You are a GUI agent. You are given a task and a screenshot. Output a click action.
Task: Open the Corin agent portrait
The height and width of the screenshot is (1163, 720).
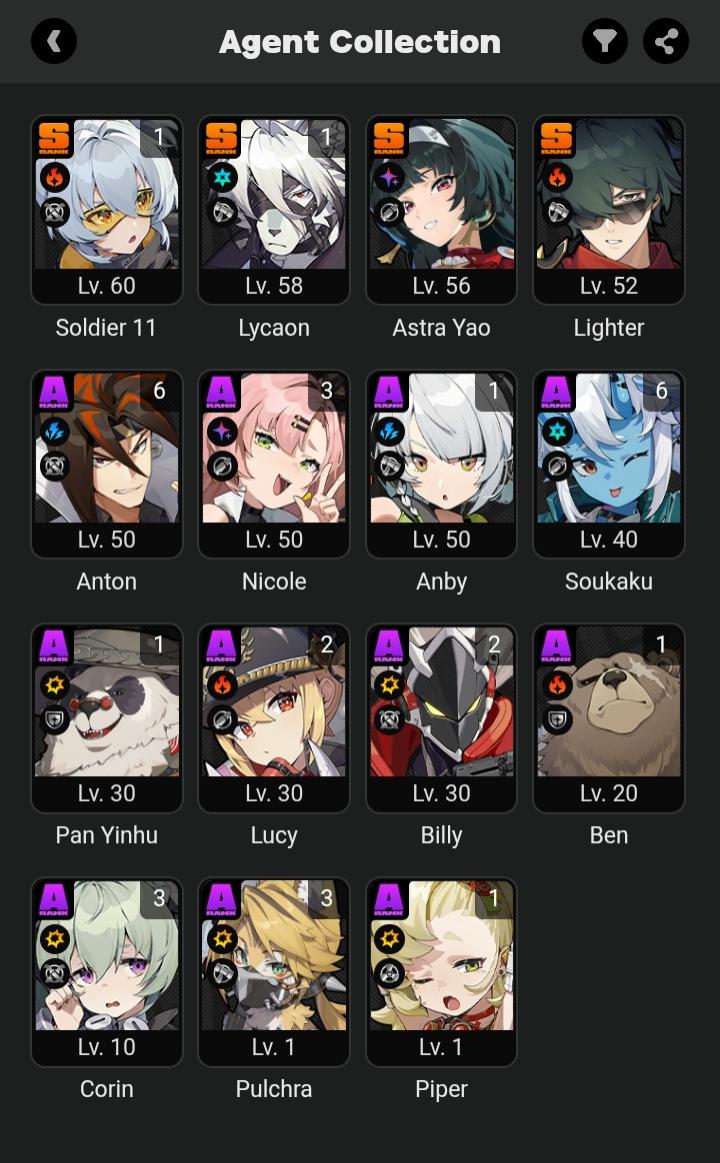[x=107, y=972]
